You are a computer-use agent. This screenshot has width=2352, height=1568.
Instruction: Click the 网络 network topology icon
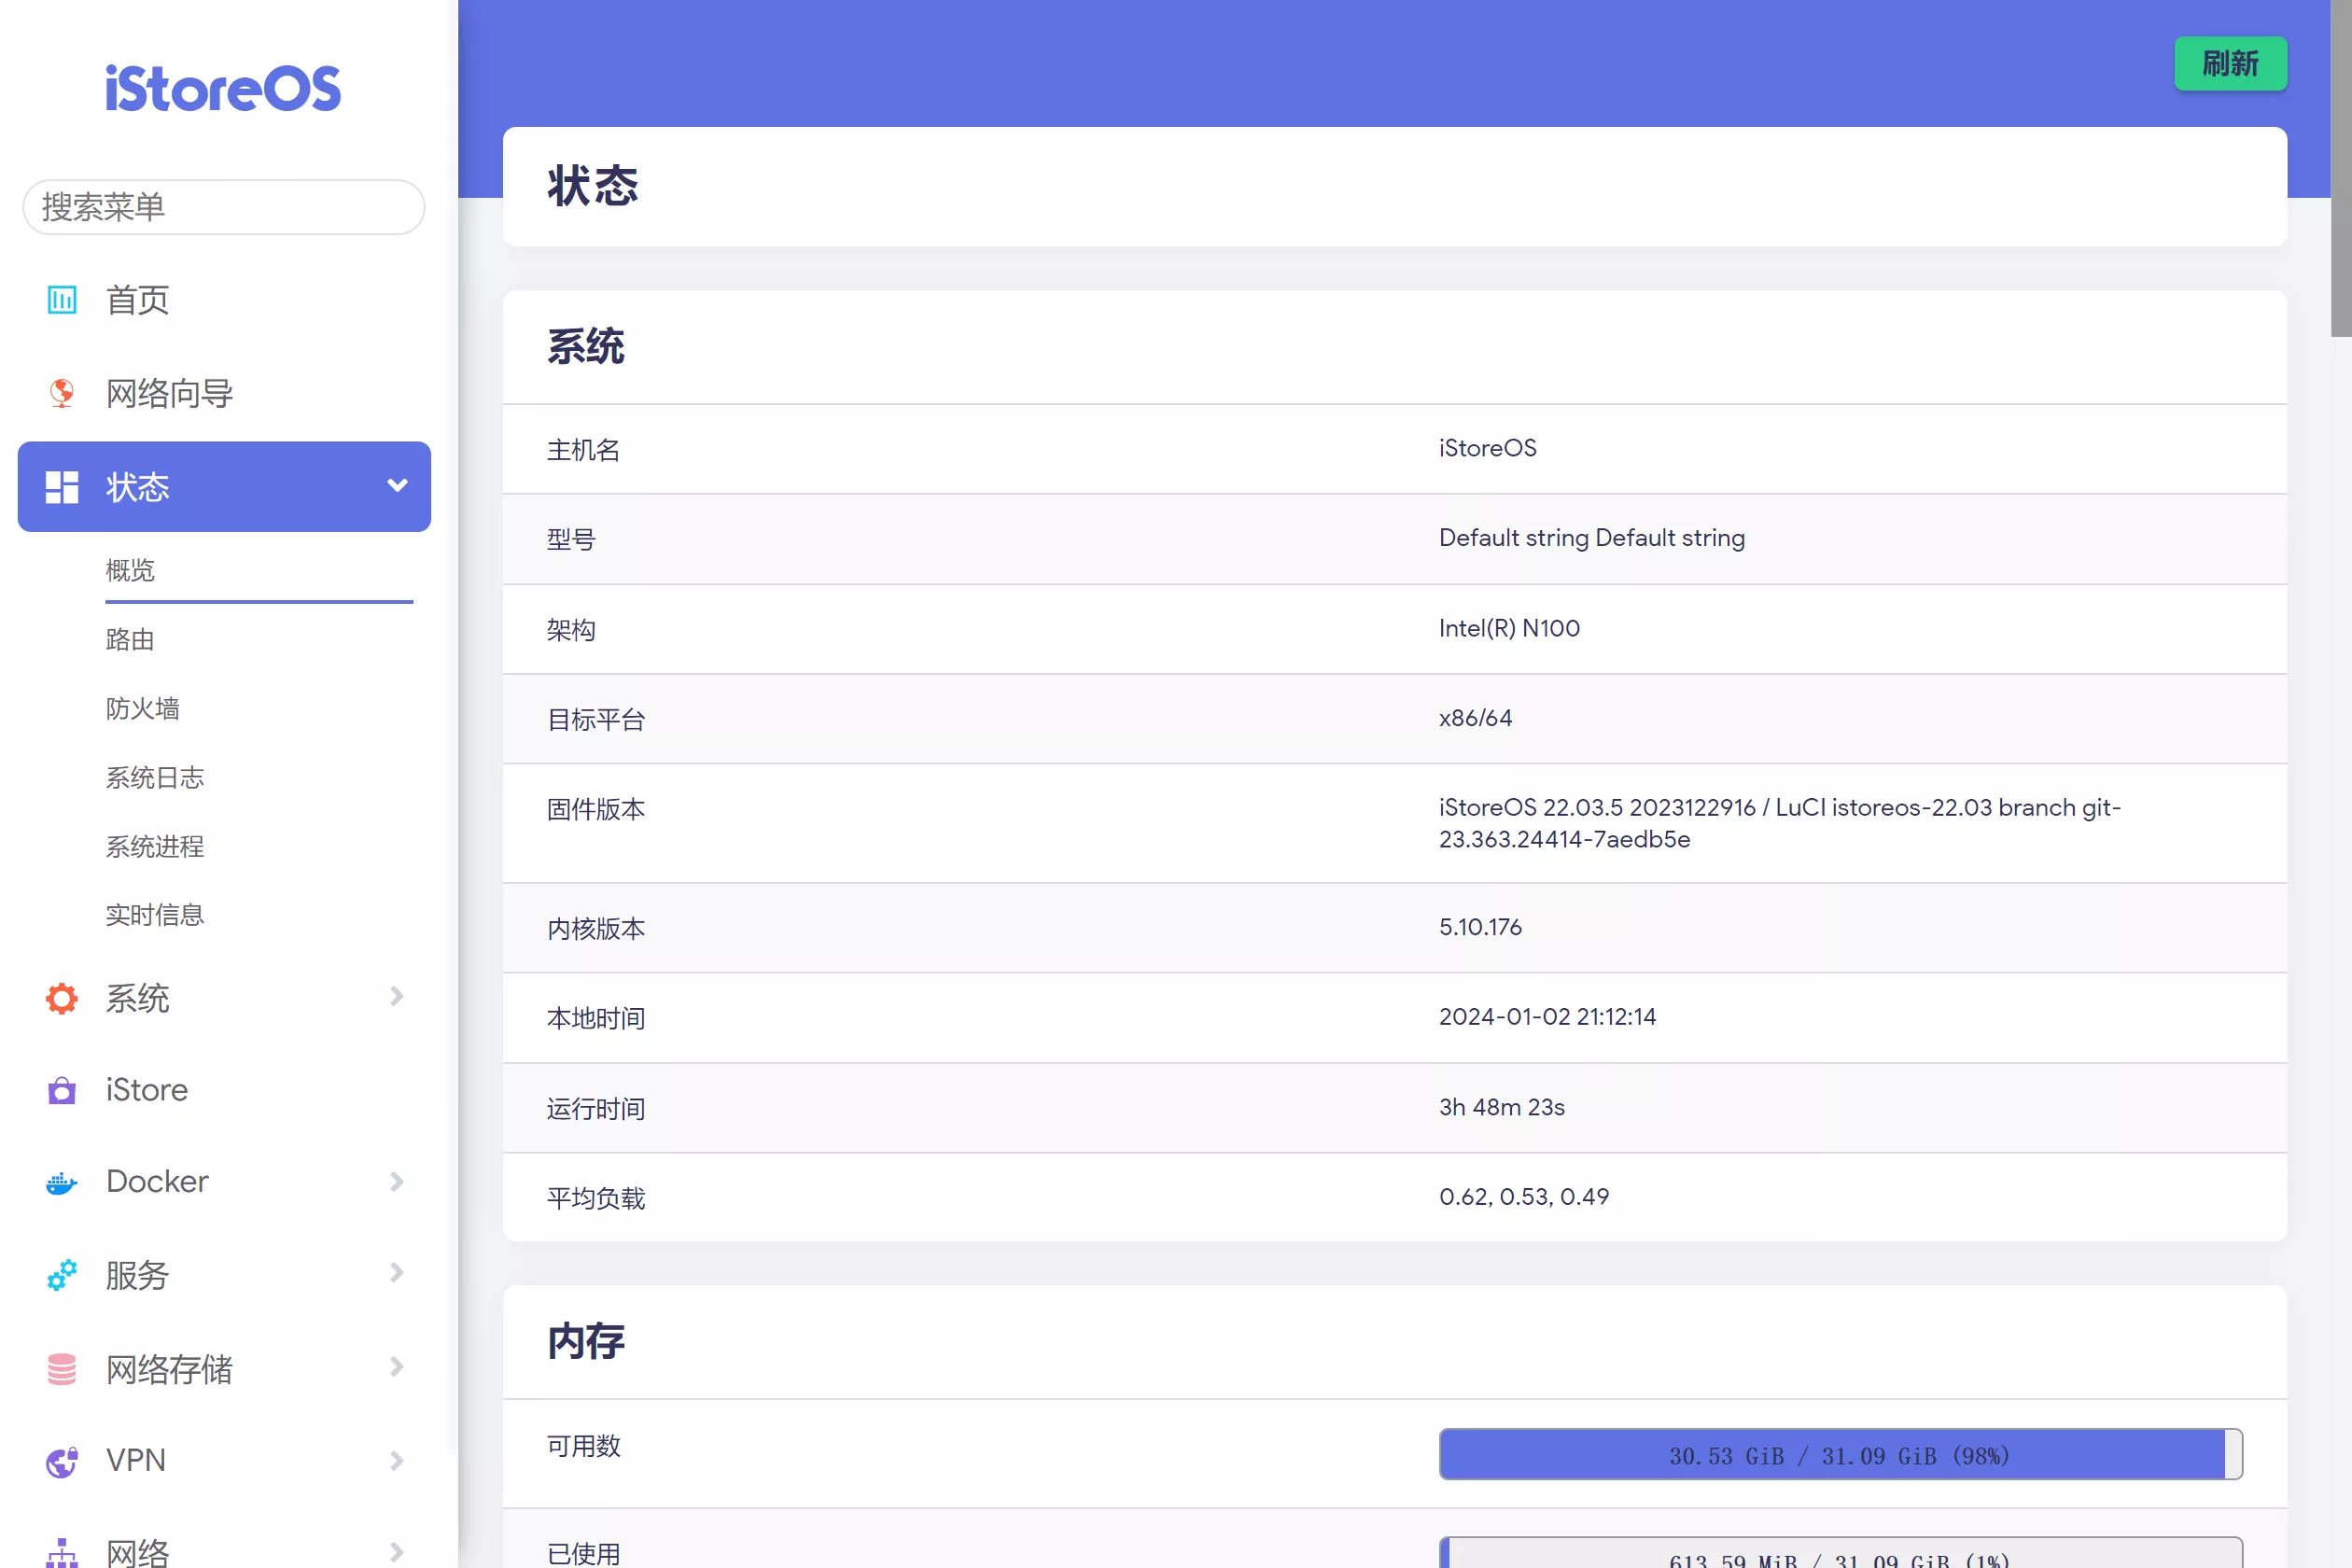coord(62,1553)
